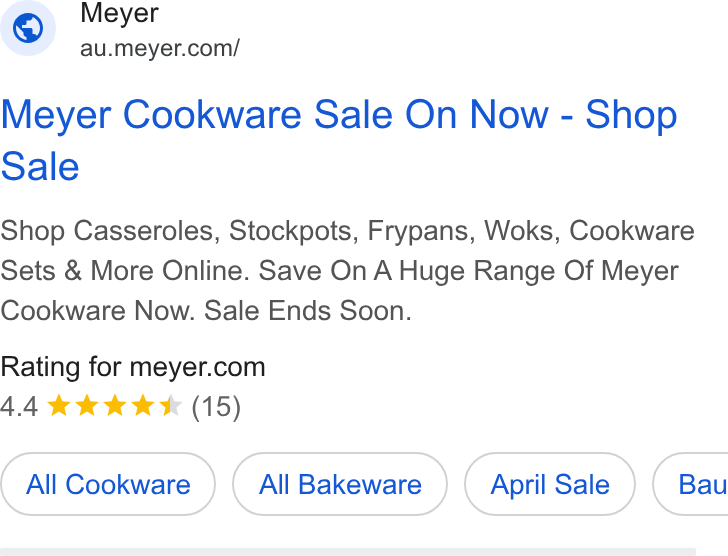
Task: Click the 'Shop Casseroles, Stockpots' description line
Action: pyautogui.click(x=347, y=231)
